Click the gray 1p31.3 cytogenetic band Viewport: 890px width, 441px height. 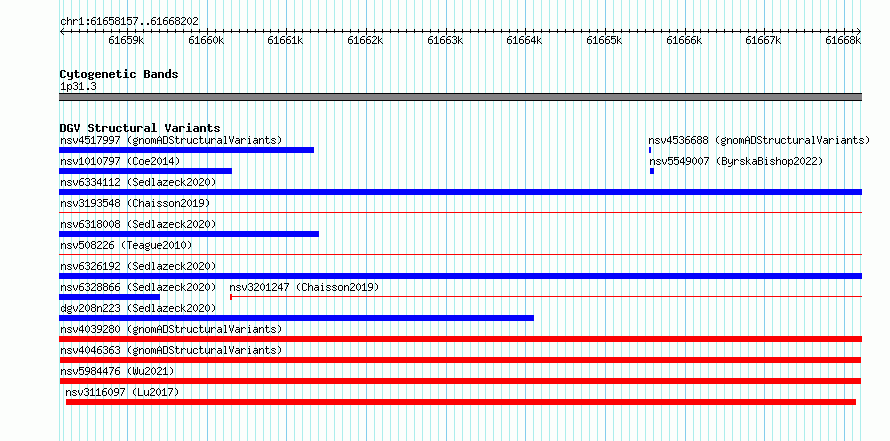460,97
